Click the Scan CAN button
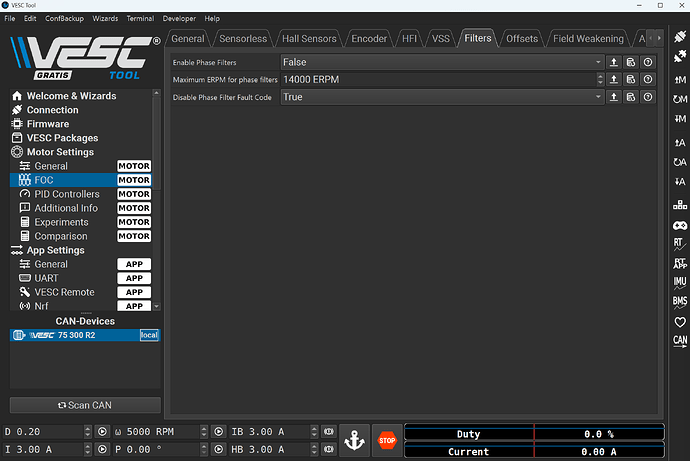This screenshot has width=690, height=461. point(85,405)
